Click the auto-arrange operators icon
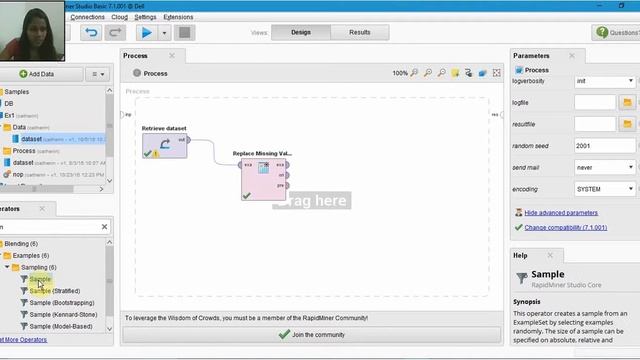 click(469, 73)
